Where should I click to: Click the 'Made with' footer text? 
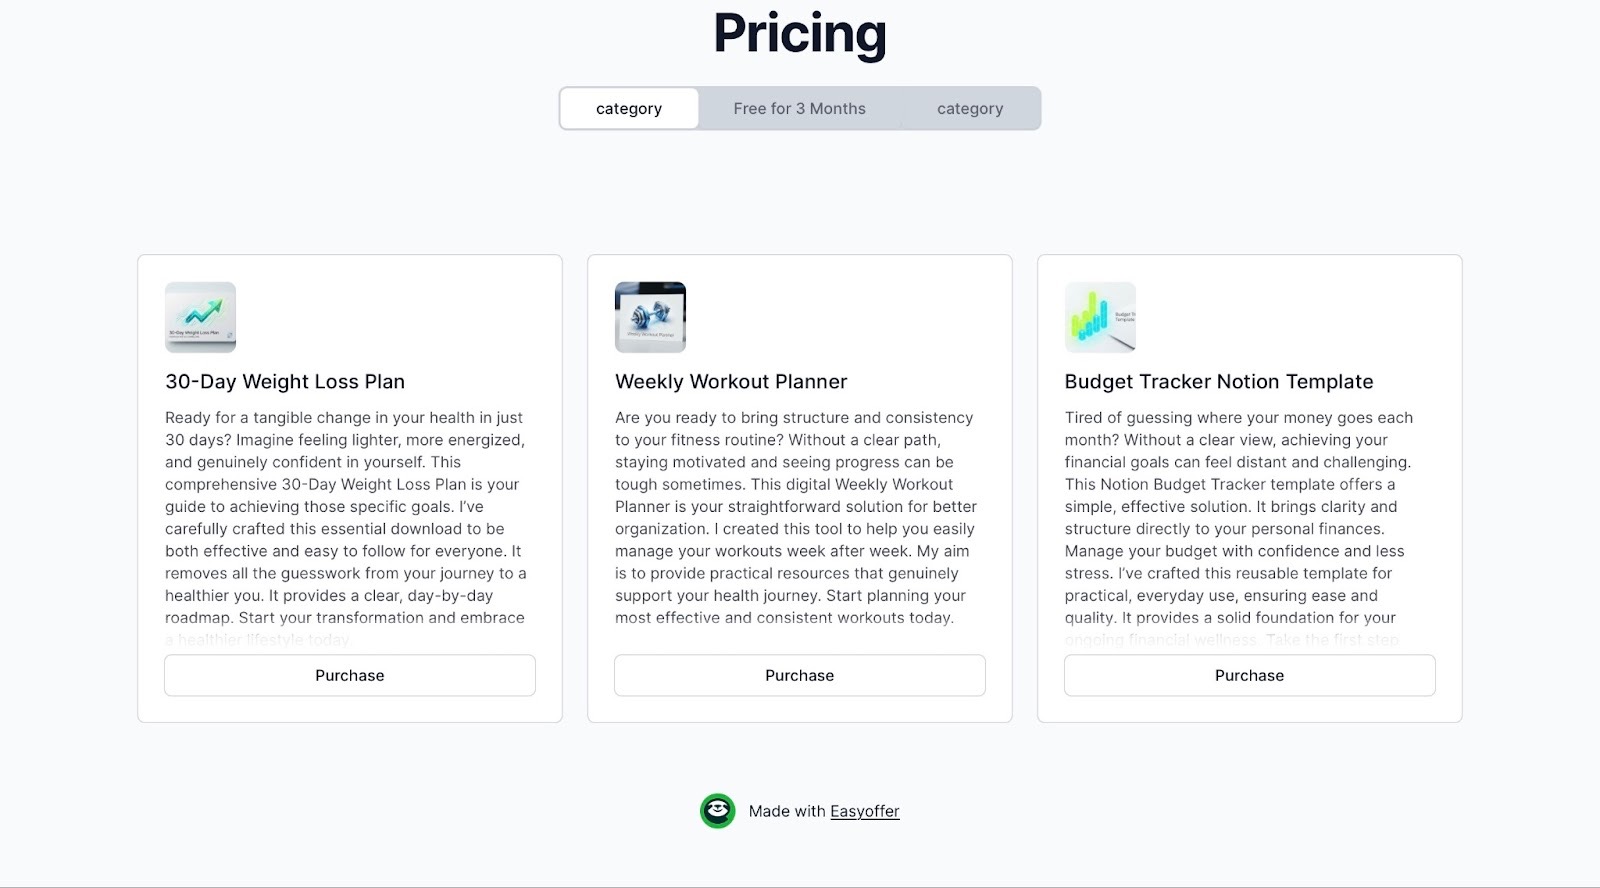coord(787,811)
